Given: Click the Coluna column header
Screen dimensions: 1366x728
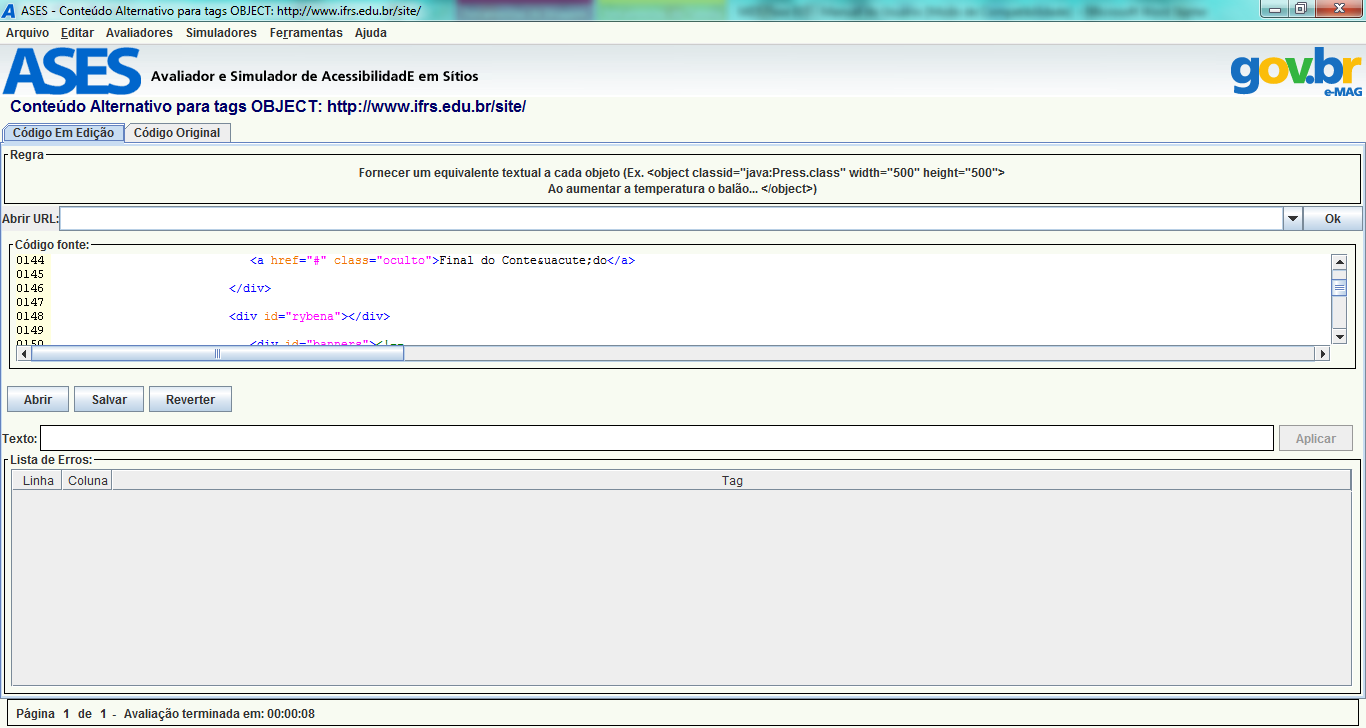Looking at the screenshot, I should (x=88, y=481).
